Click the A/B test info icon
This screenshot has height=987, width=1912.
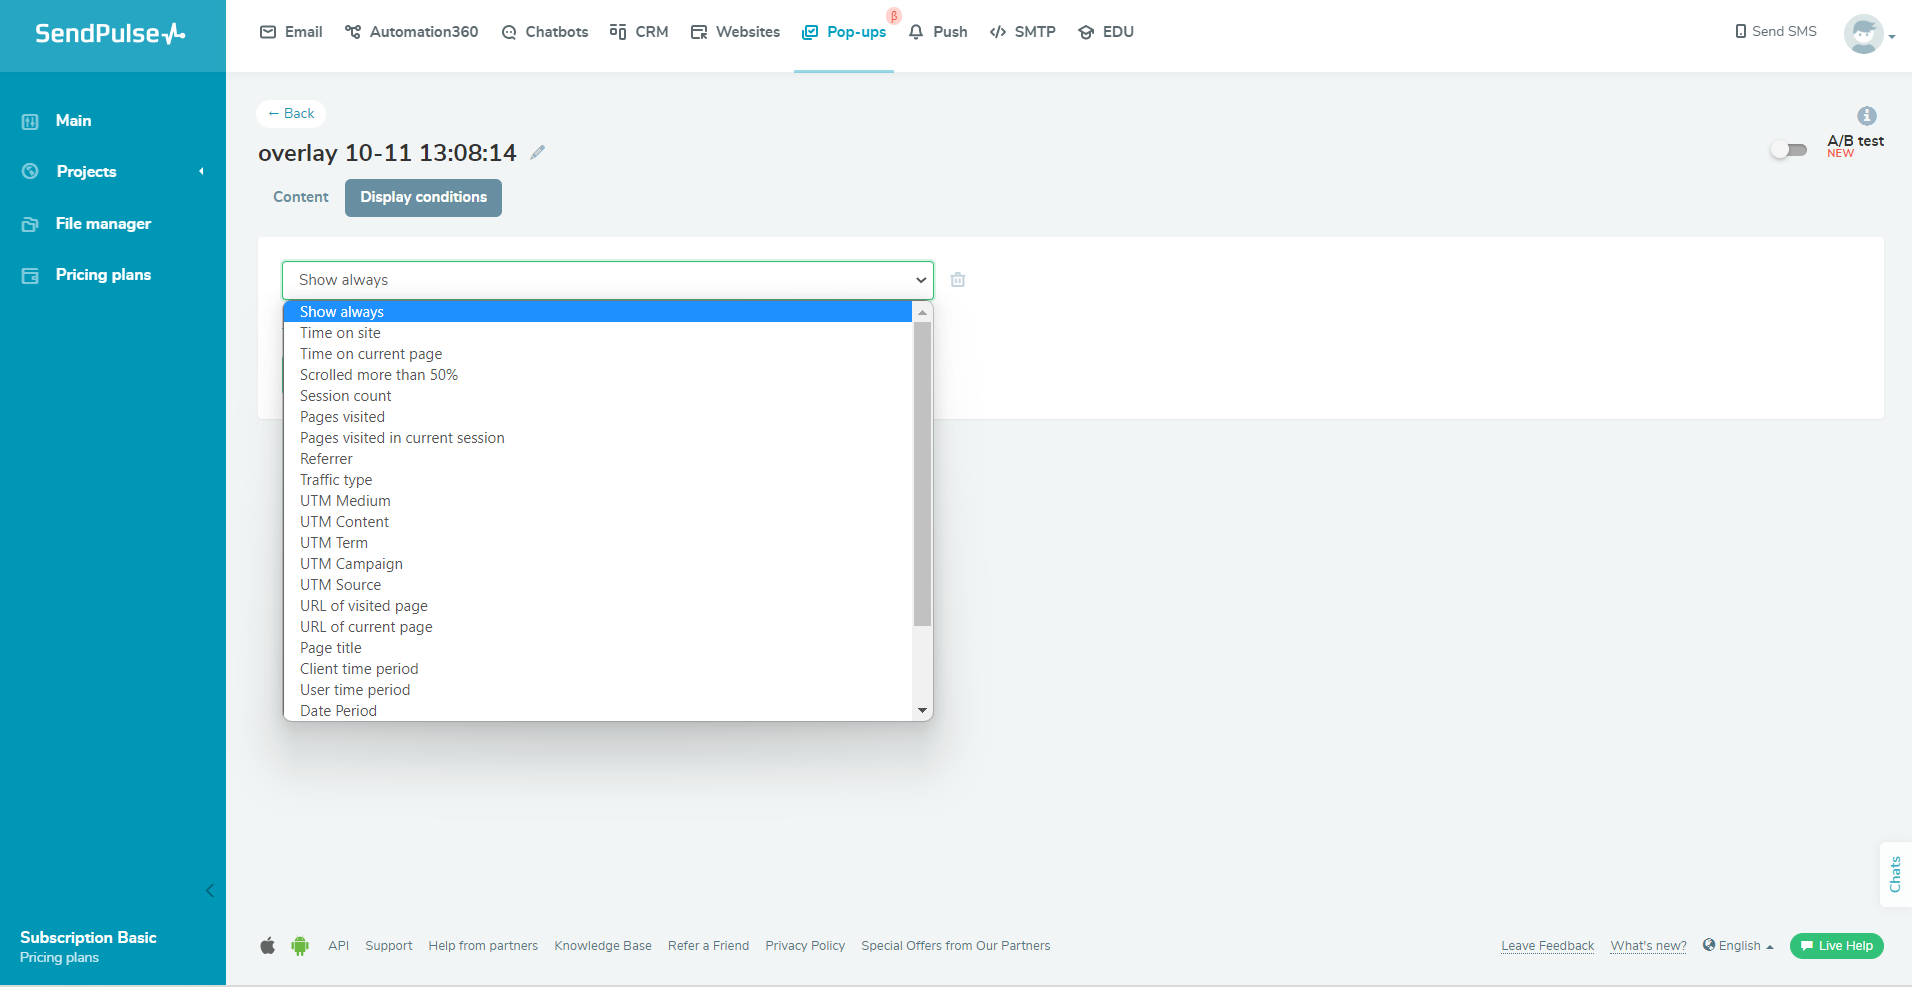coord(1866,116)
